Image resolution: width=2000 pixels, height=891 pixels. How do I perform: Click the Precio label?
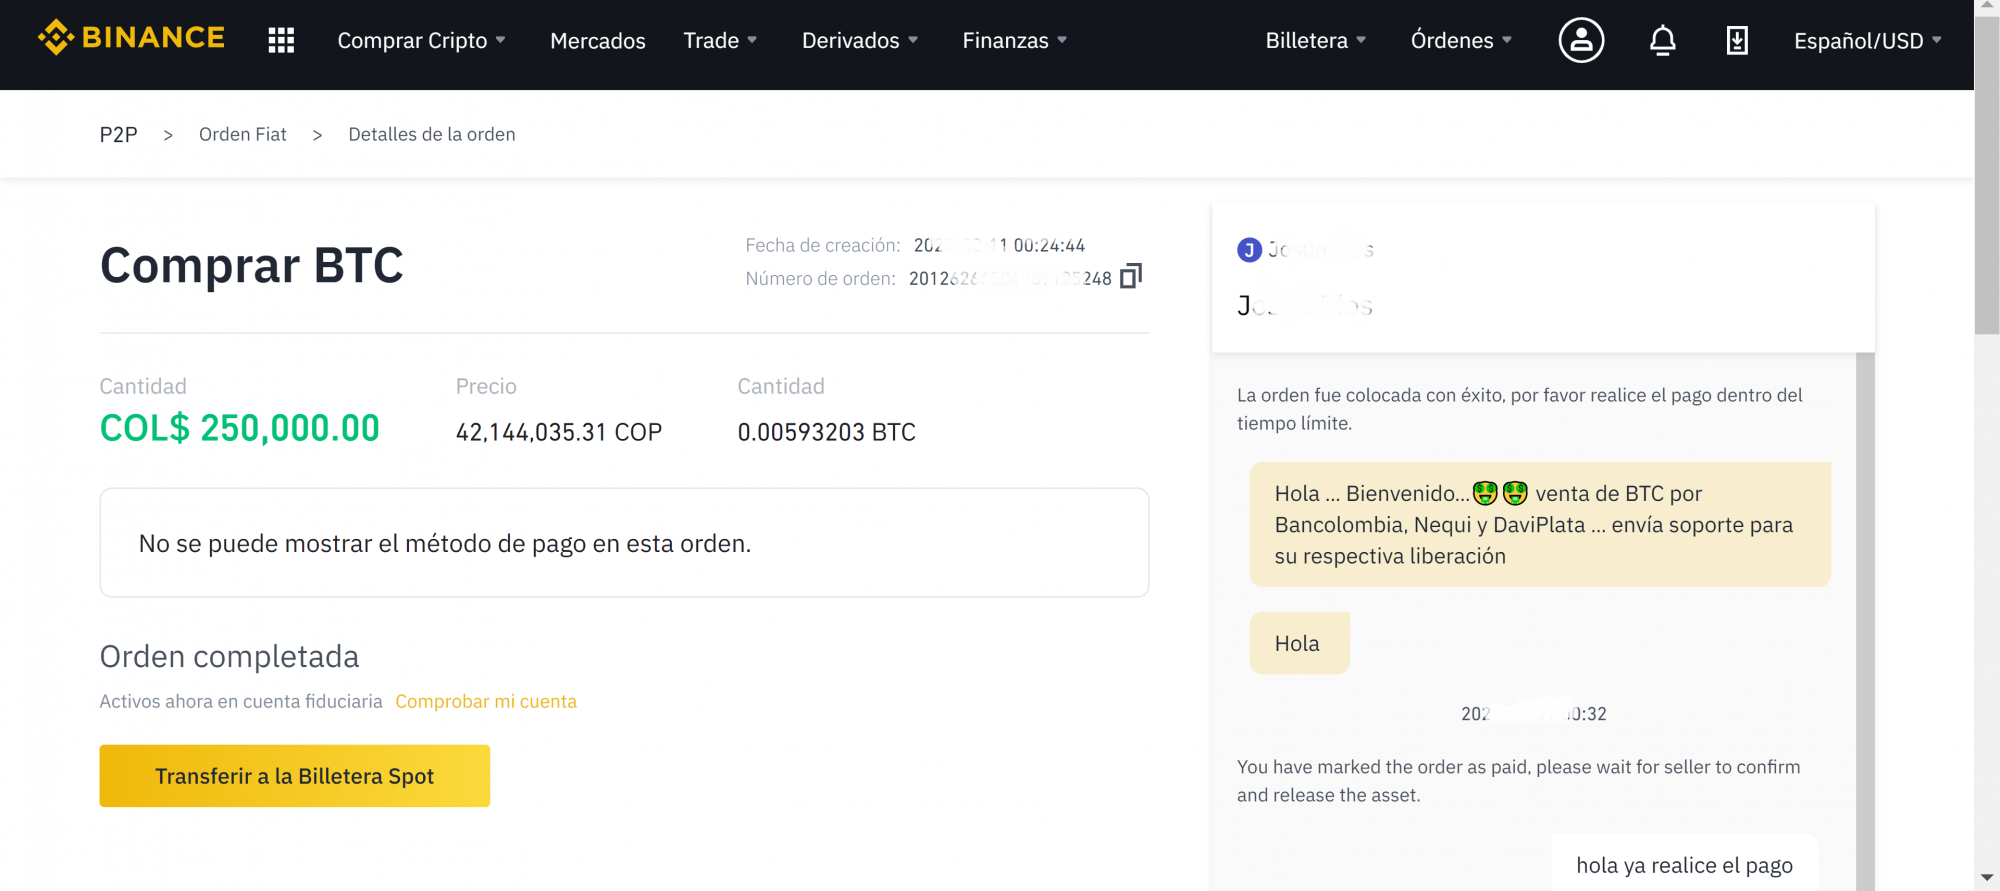(x=486, y=387)
